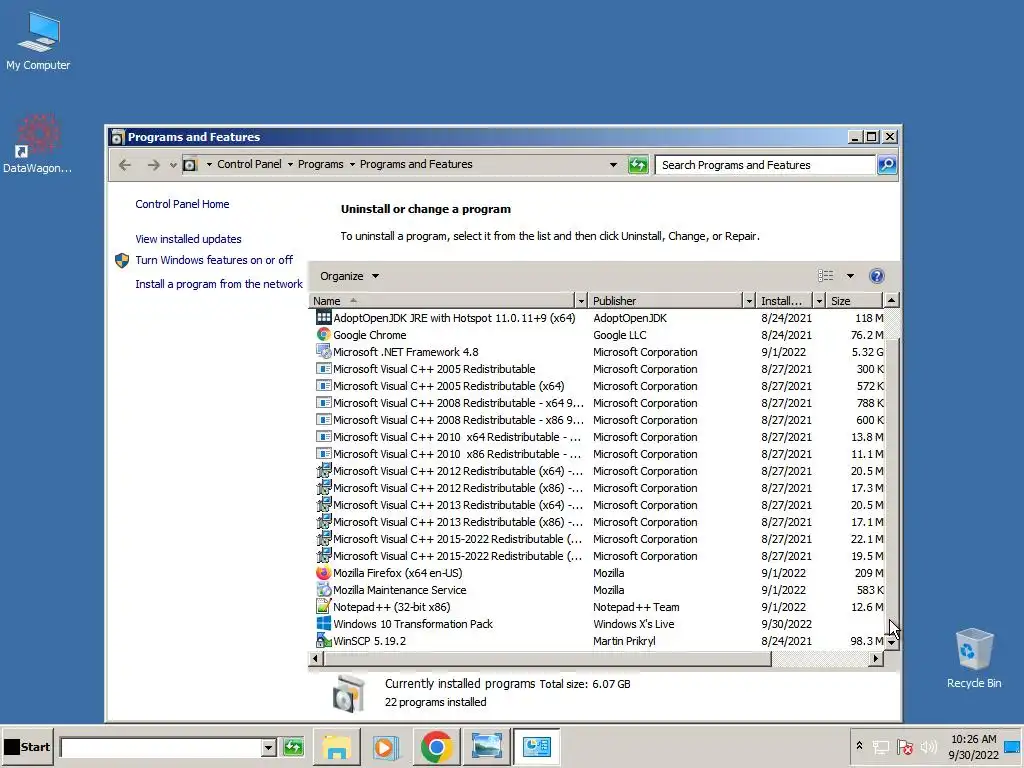This screenshot has width=1024, height=768.
Task: Select Mozilla Firefox program icon
Action: point(323,573)
